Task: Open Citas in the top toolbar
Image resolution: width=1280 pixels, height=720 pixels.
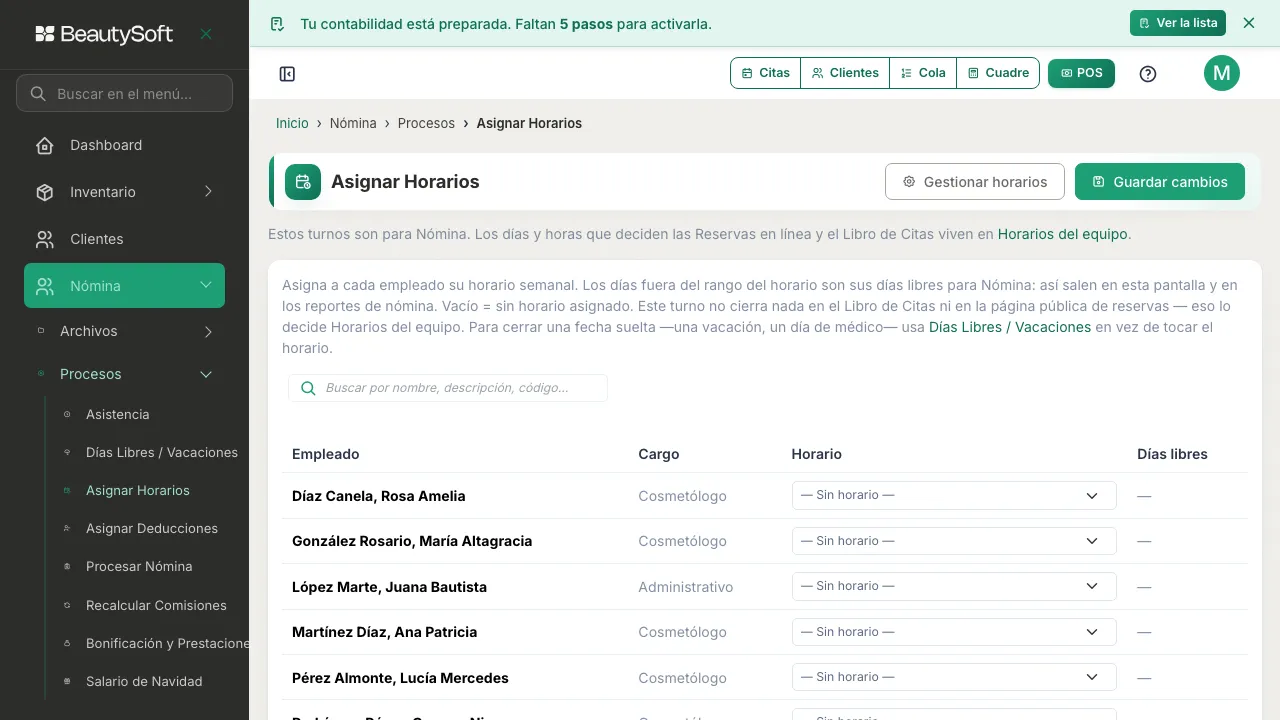Action: [x=766, y=73]
